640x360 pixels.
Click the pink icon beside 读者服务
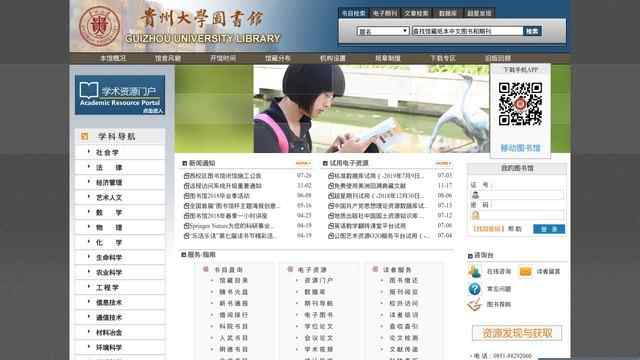point(375,269)
